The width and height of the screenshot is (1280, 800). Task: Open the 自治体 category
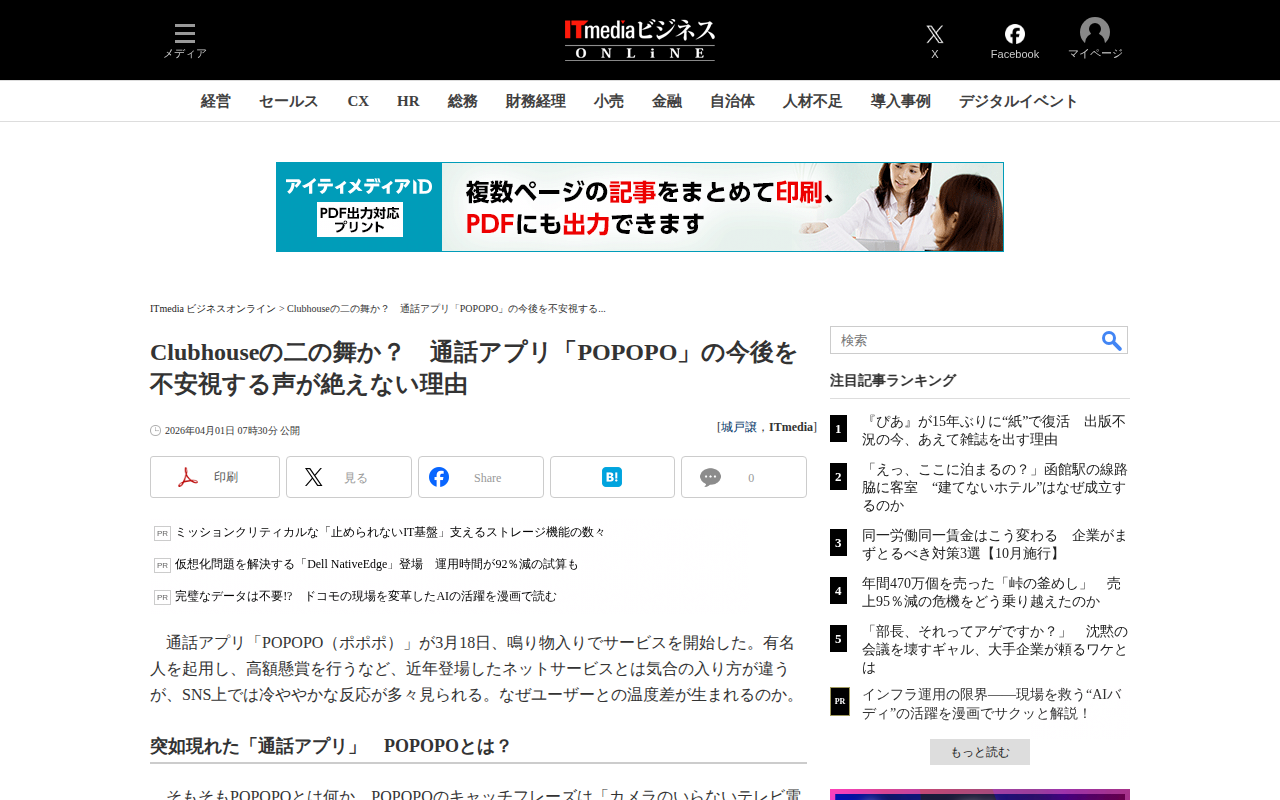click(x=733, y=101)
